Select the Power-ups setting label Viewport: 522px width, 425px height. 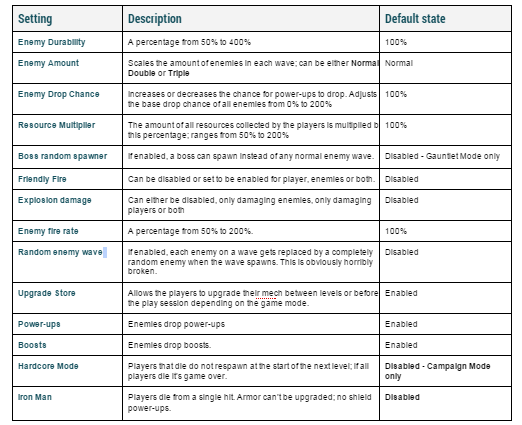click(39, 324)
